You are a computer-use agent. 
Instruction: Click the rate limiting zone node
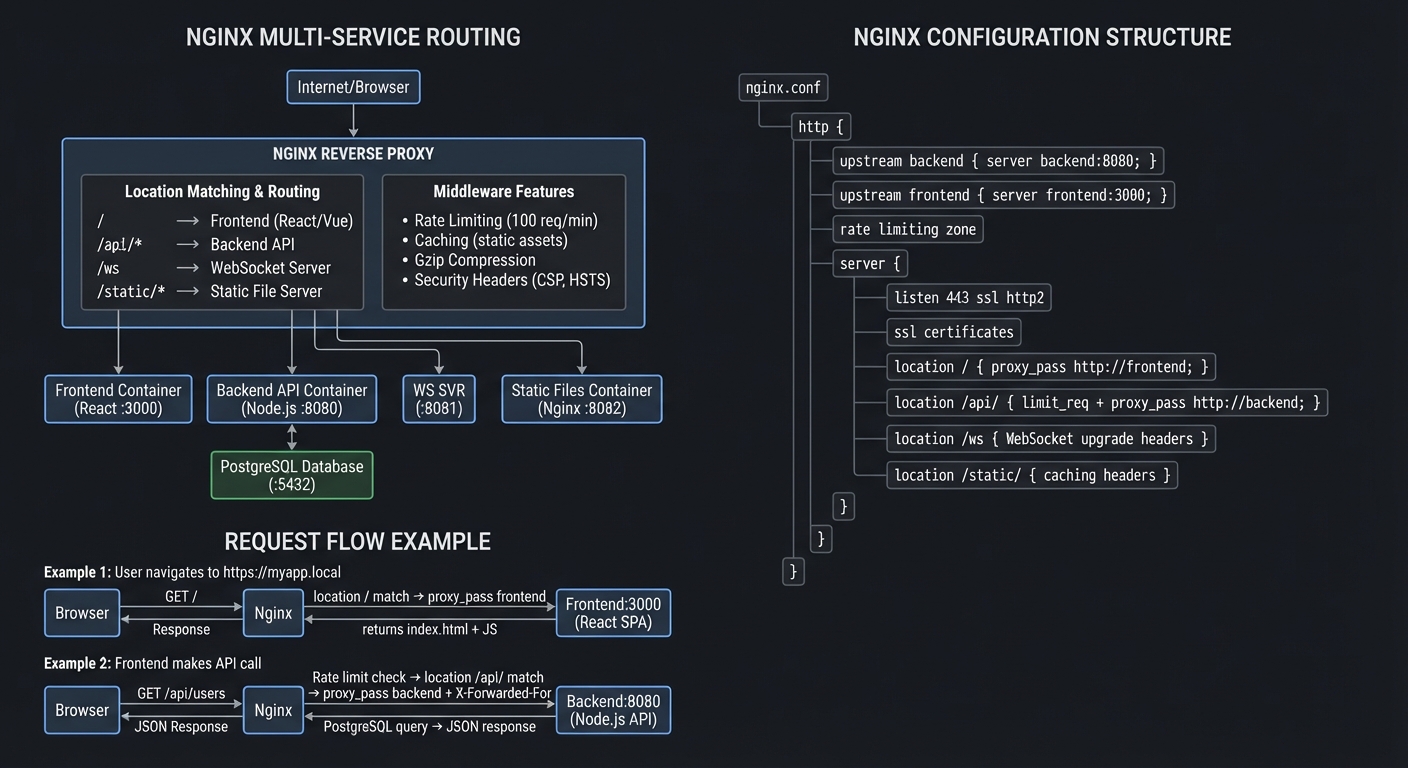tap(907, 229)
